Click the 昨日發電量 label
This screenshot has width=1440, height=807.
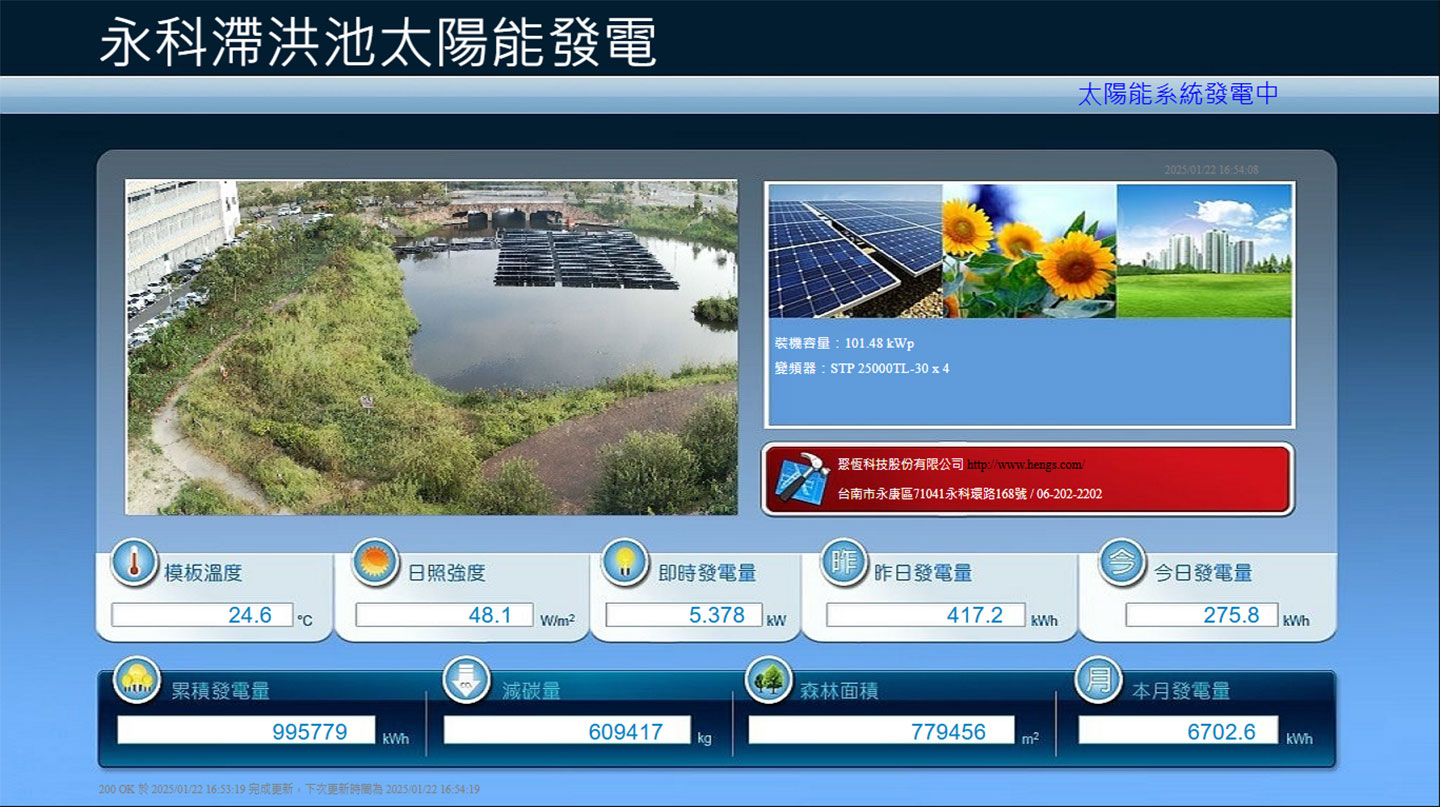(923, 573)
